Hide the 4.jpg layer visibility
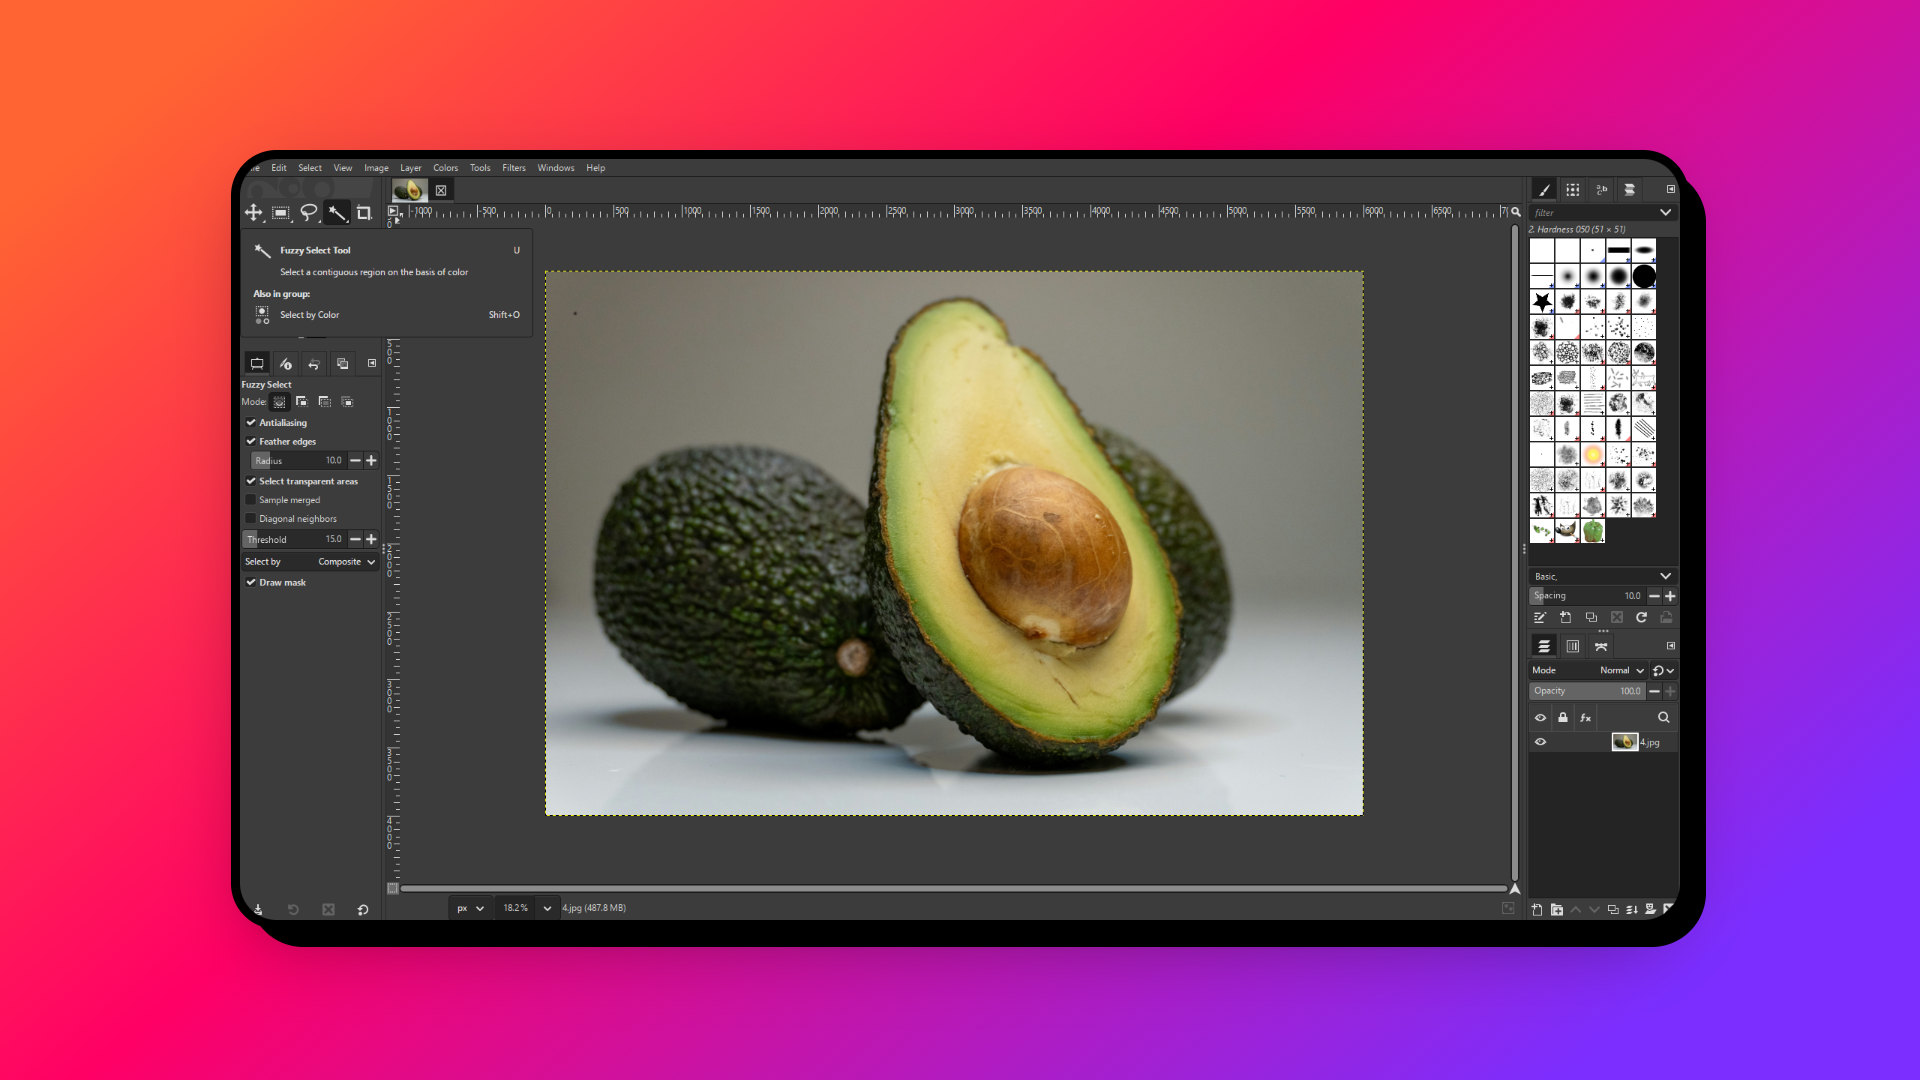Screen dimensions: 1920x1080 pos(1540,742)
